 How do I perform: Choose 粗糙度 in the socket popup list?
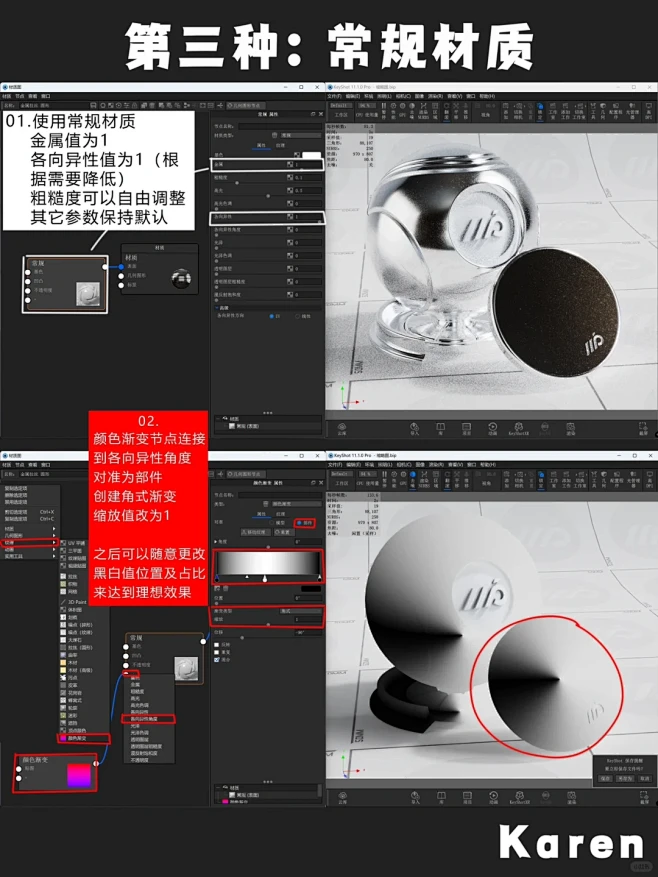pos(137,691)
